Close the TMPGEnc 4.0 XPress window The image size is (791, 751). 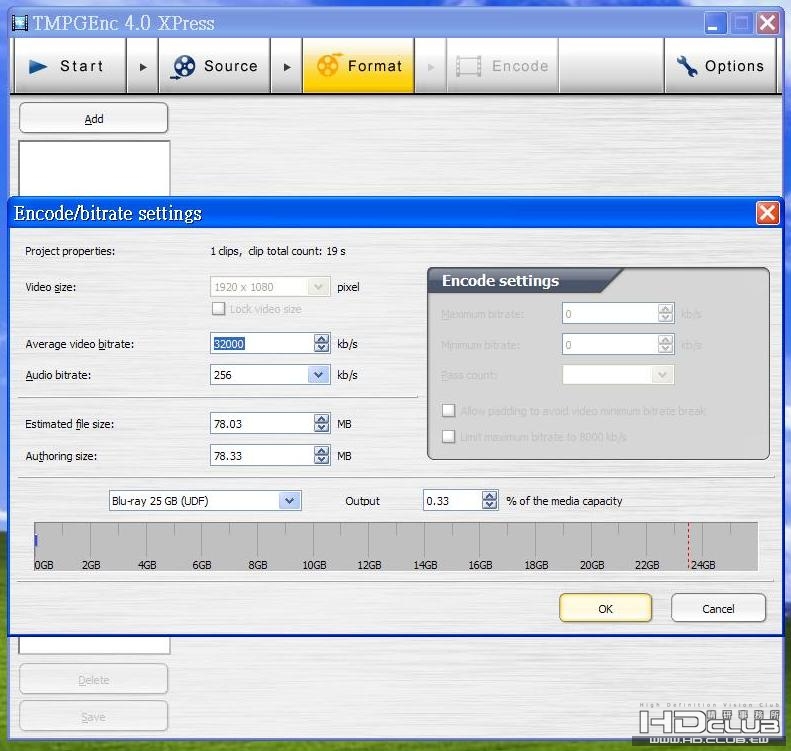point(767,23)
